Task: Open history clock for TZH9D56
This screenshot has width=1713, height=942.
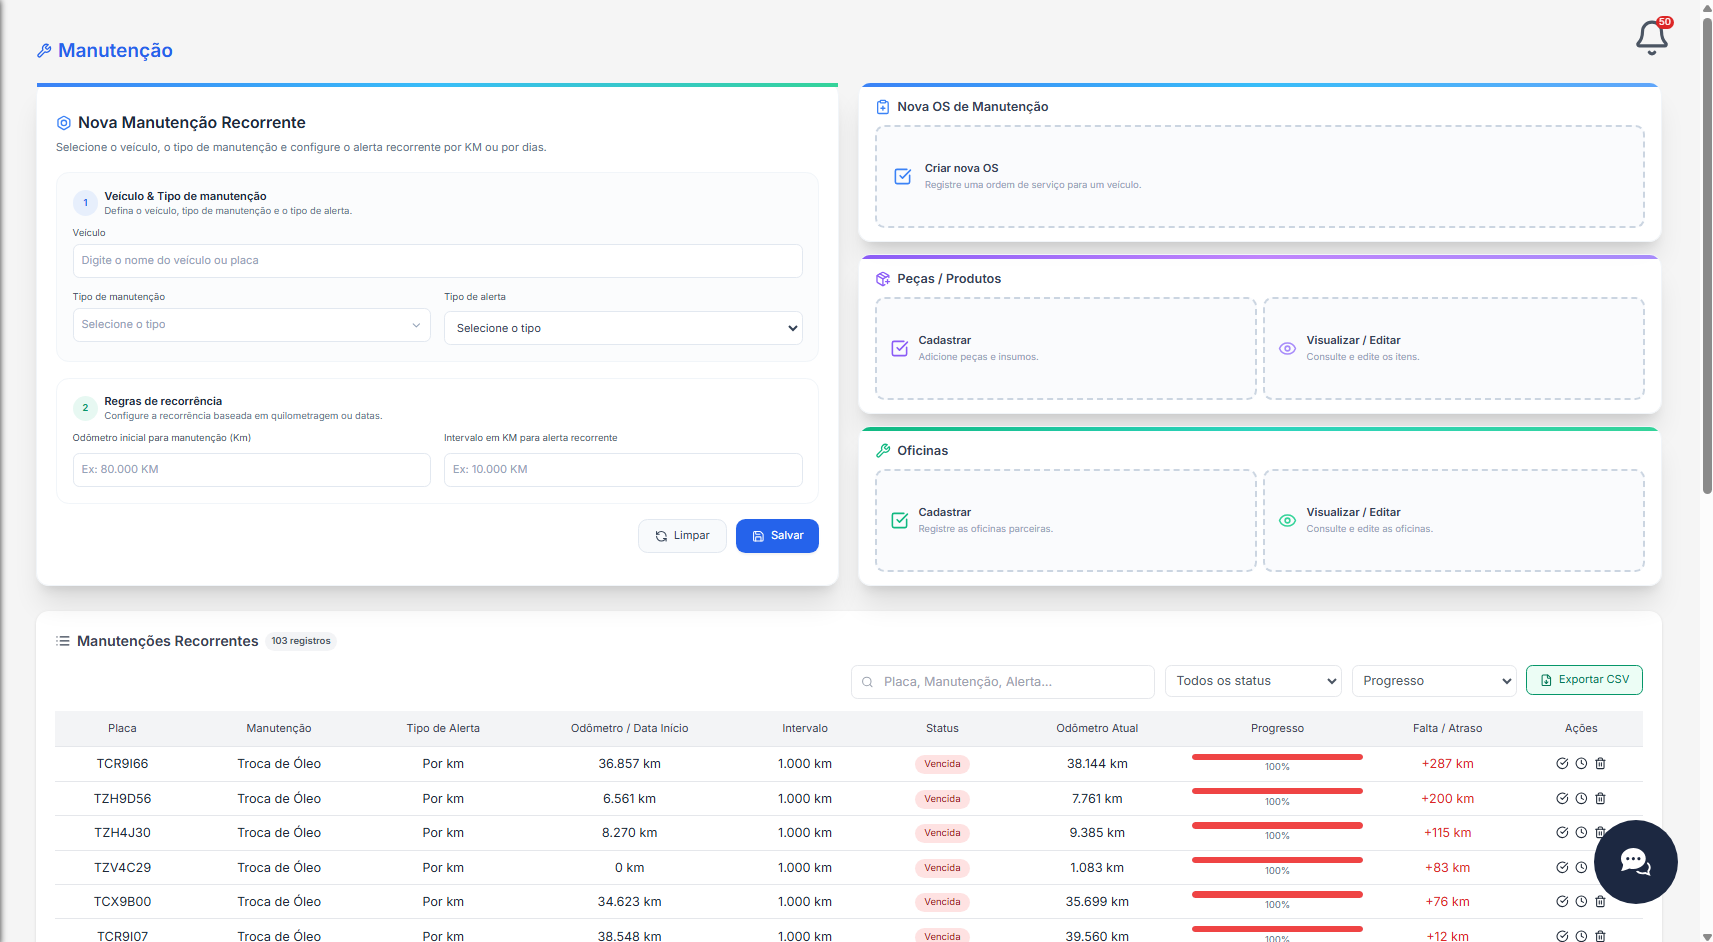Action: (1581, 799)
